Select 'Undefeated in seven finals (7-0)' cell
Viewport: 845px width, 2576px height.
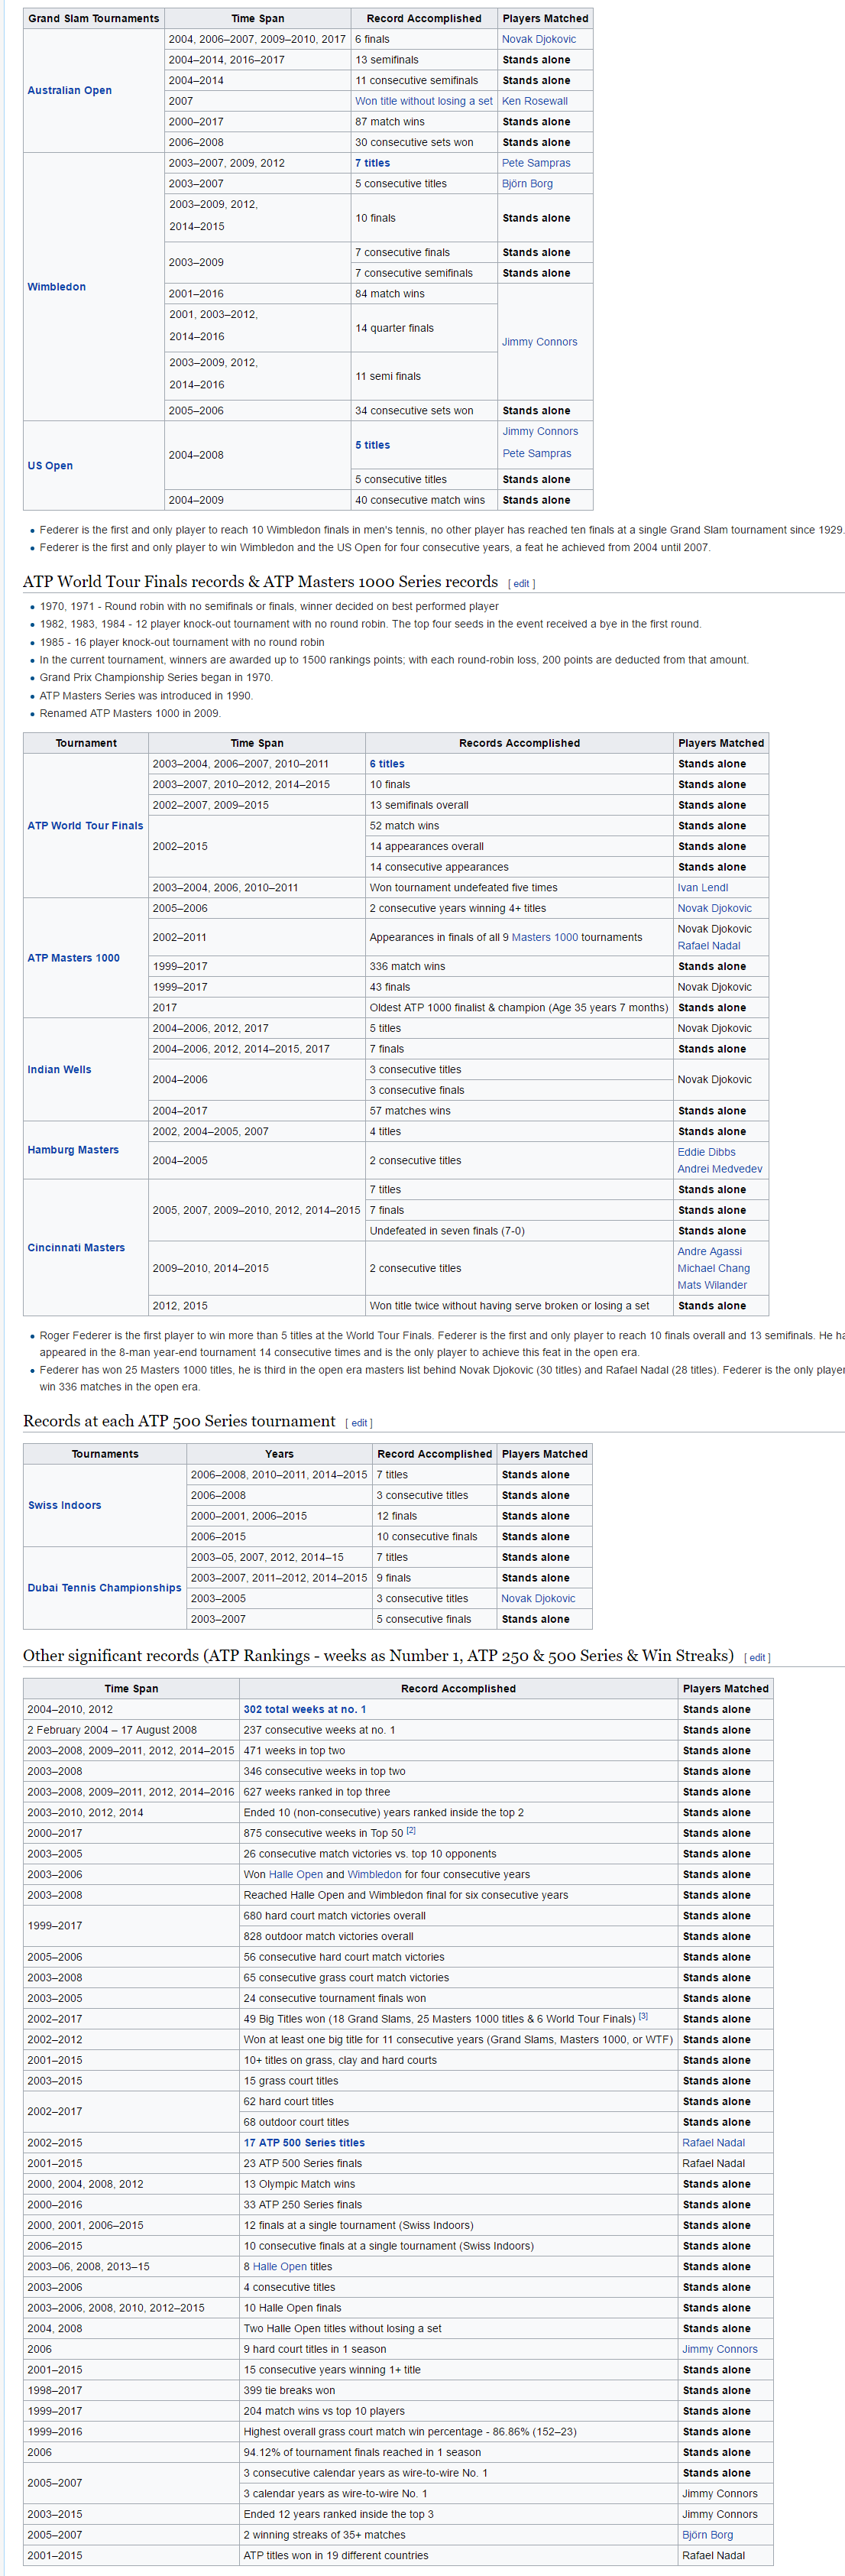click(x=519, y=1231)
